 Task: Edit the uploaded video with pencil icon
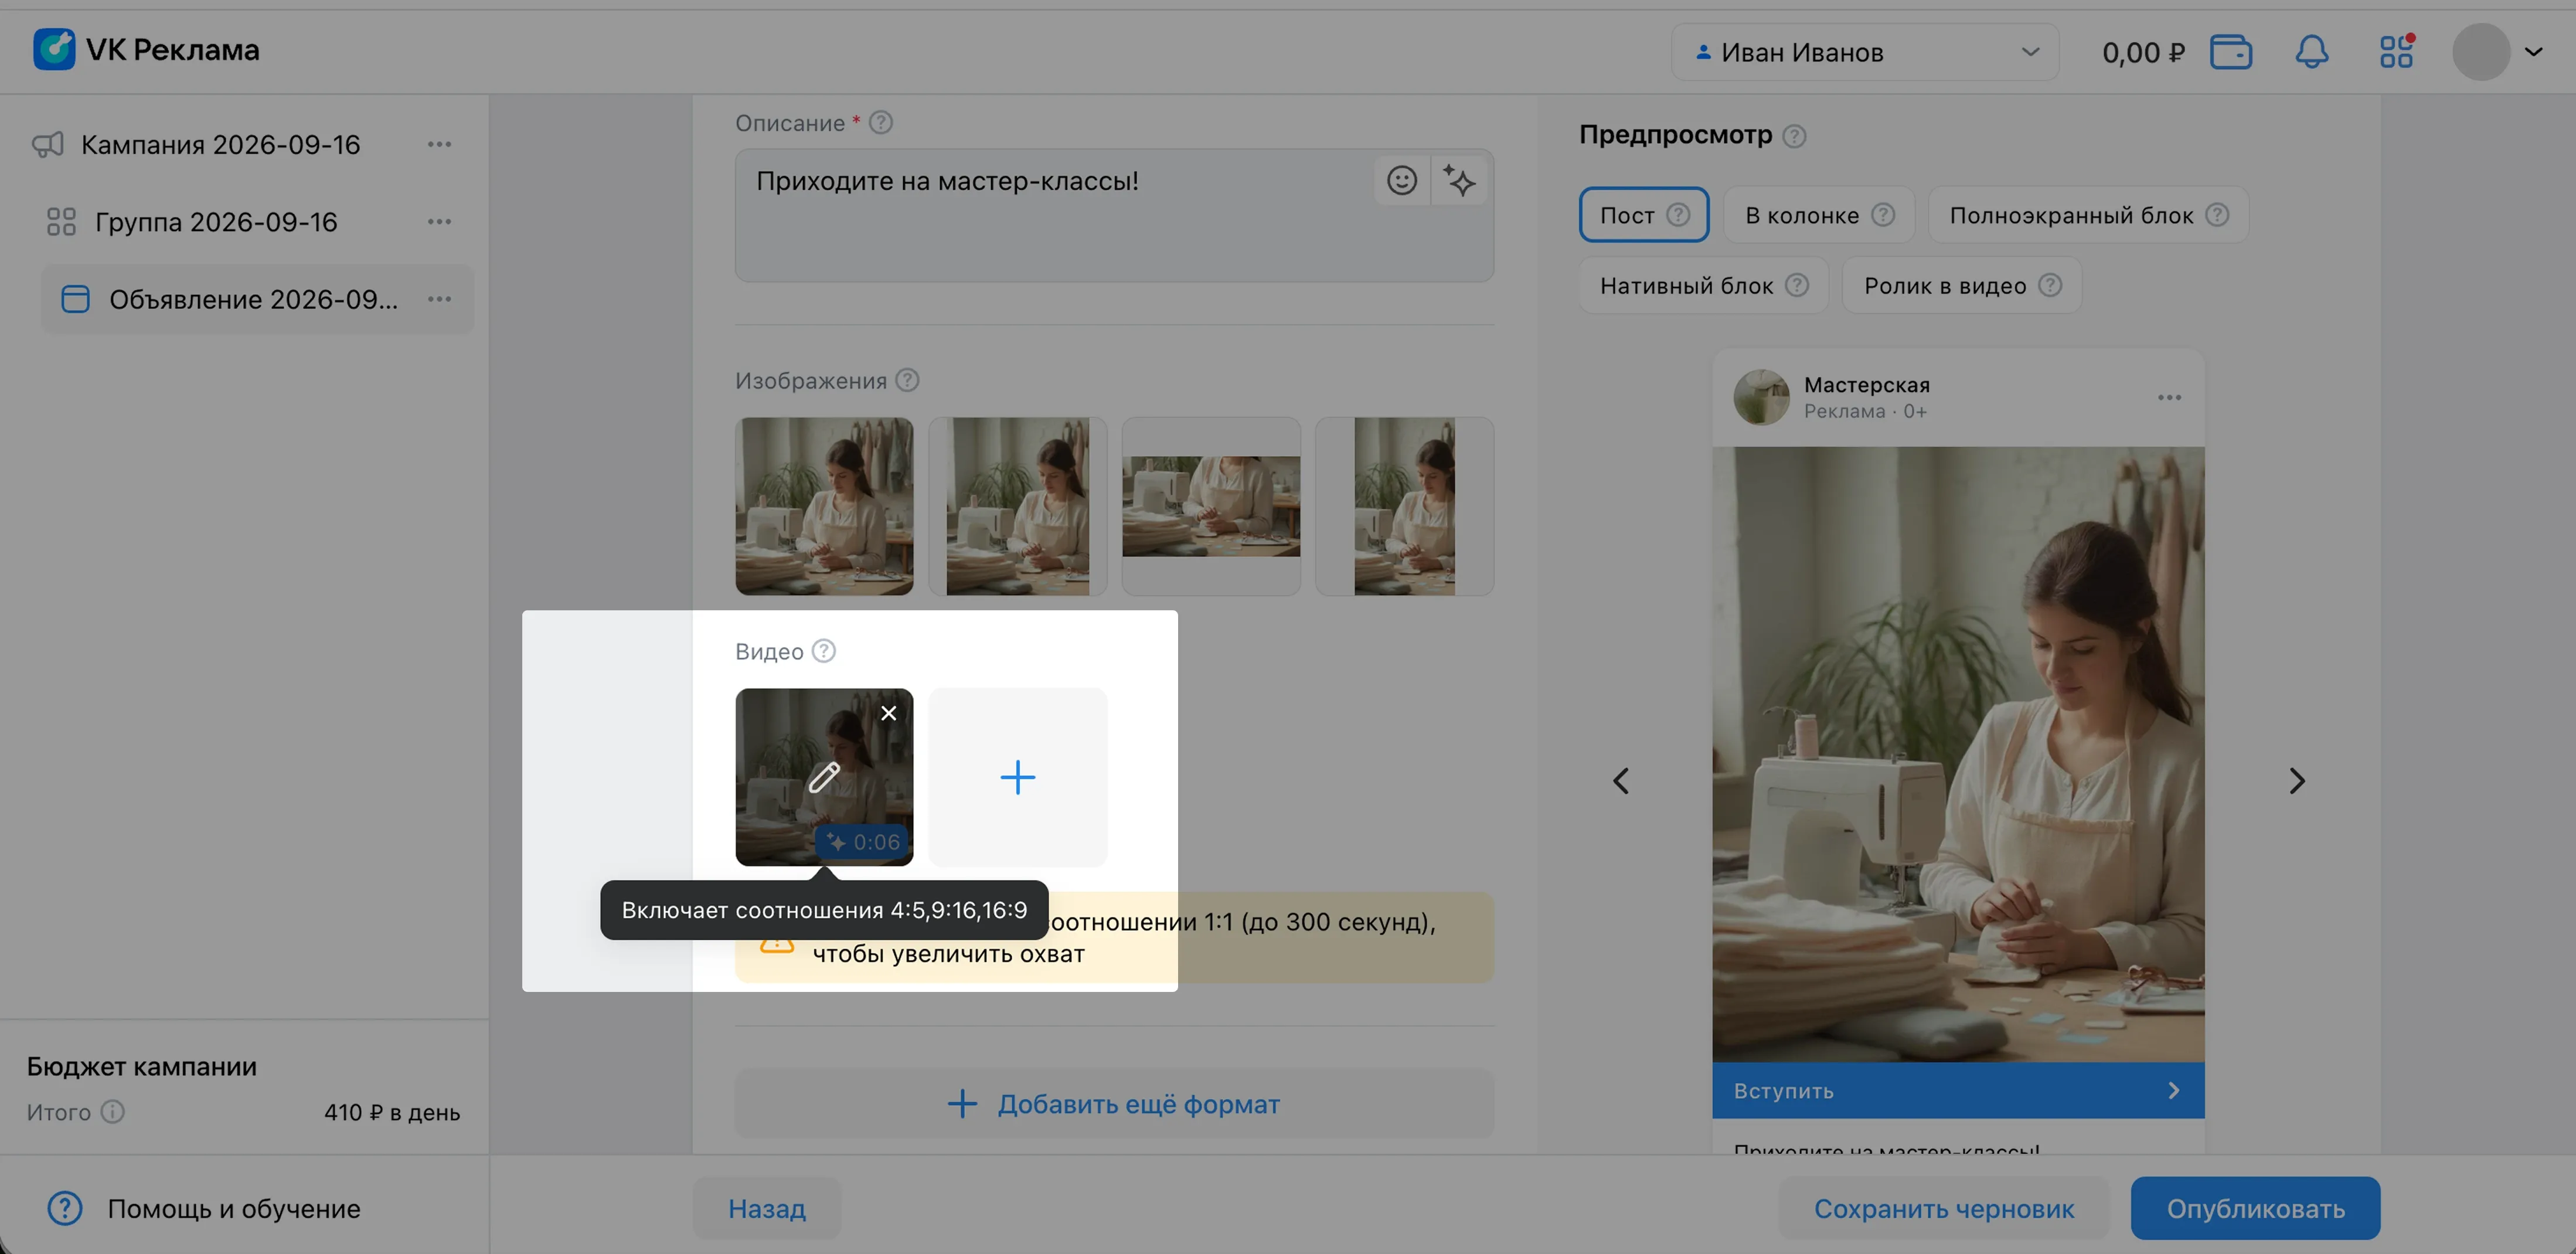[x=823, y=777]
